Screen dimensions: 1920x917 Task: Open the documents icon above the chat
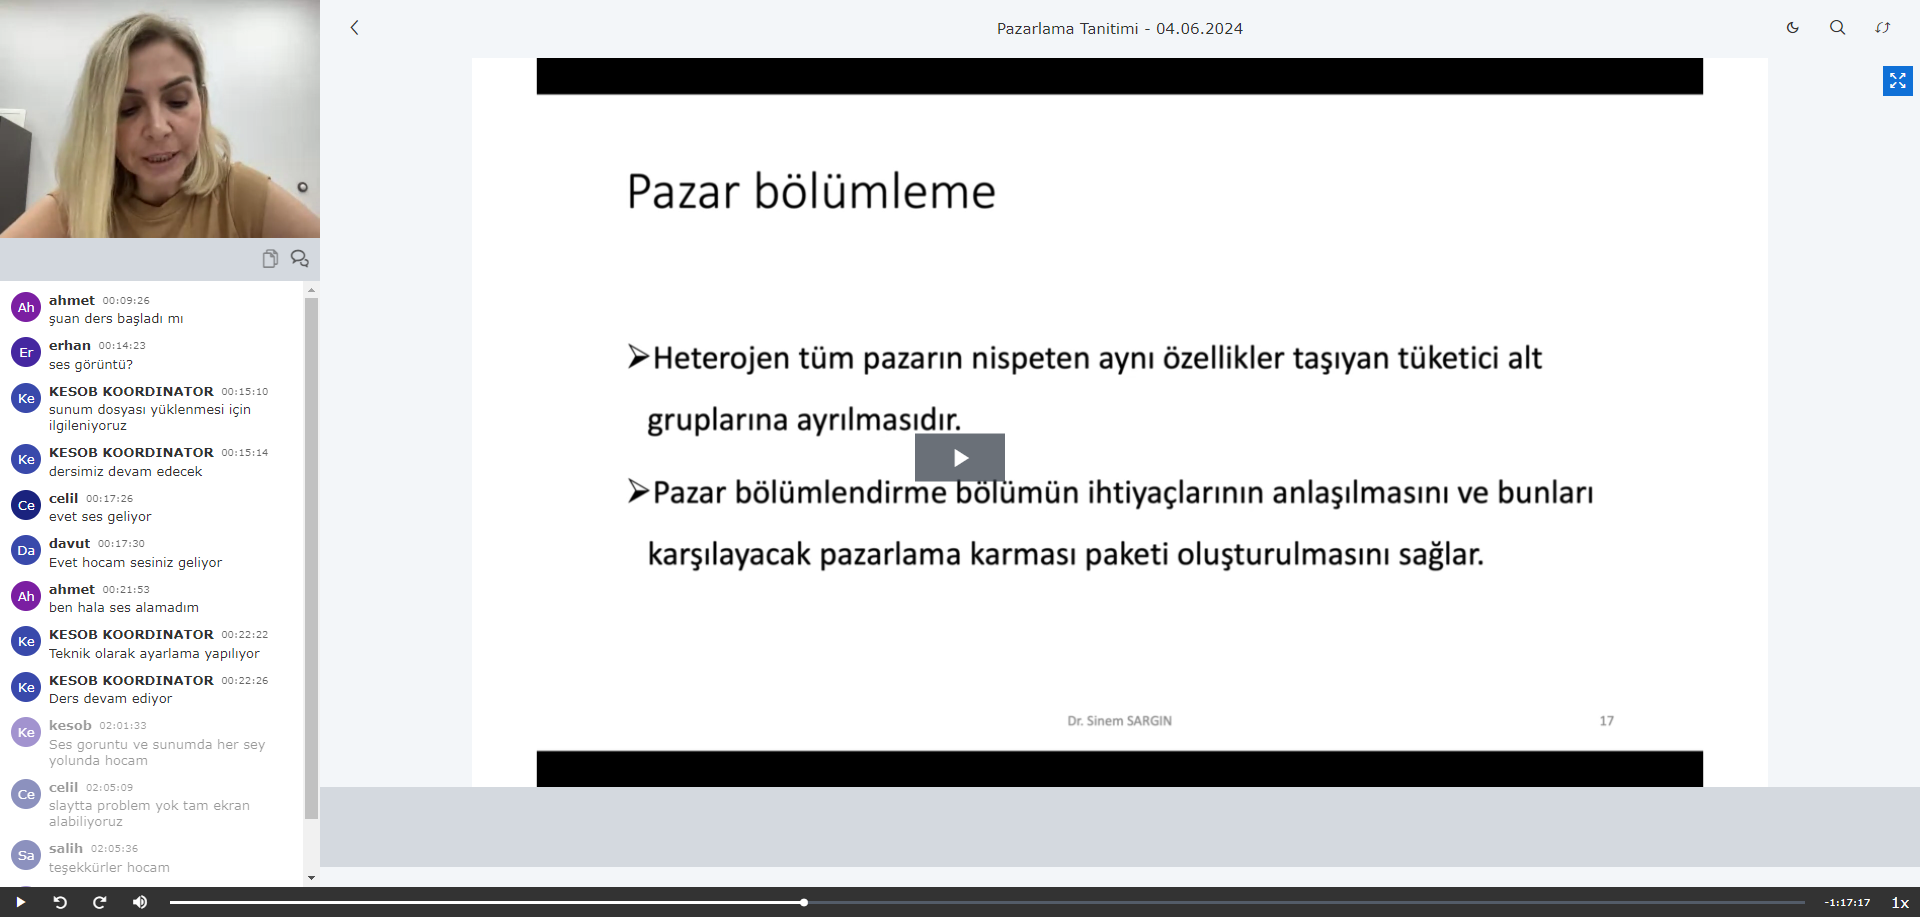(x=270, y=259)
